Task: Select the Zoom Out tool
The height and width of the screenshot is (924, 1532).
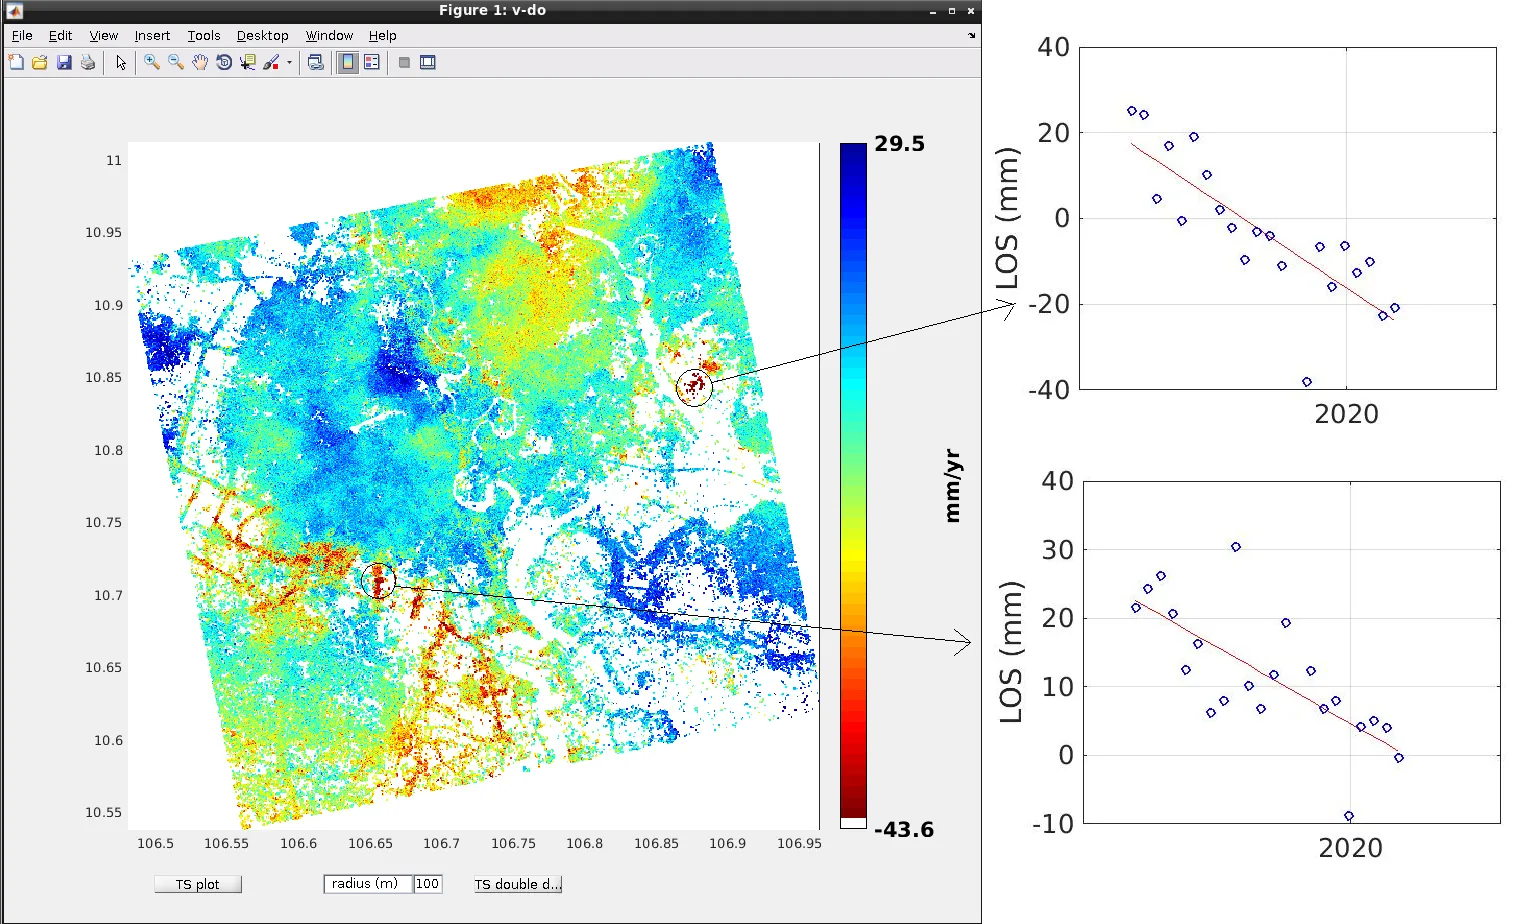Action: (x=176, y=62)
